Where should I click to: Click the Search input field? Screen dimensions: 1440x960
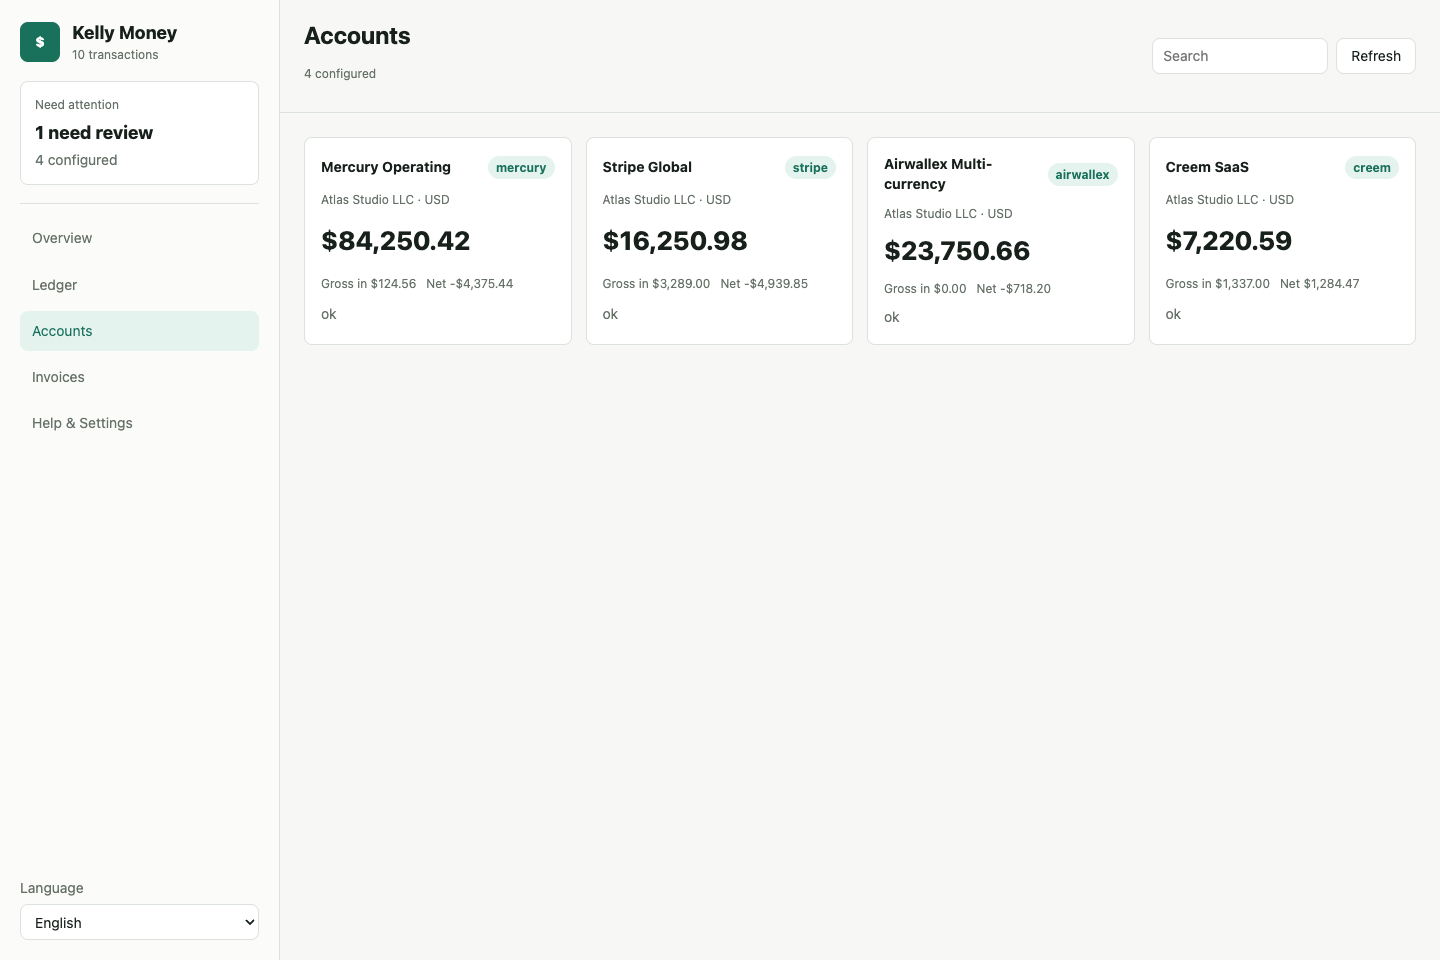click(x=1239, y=56)
